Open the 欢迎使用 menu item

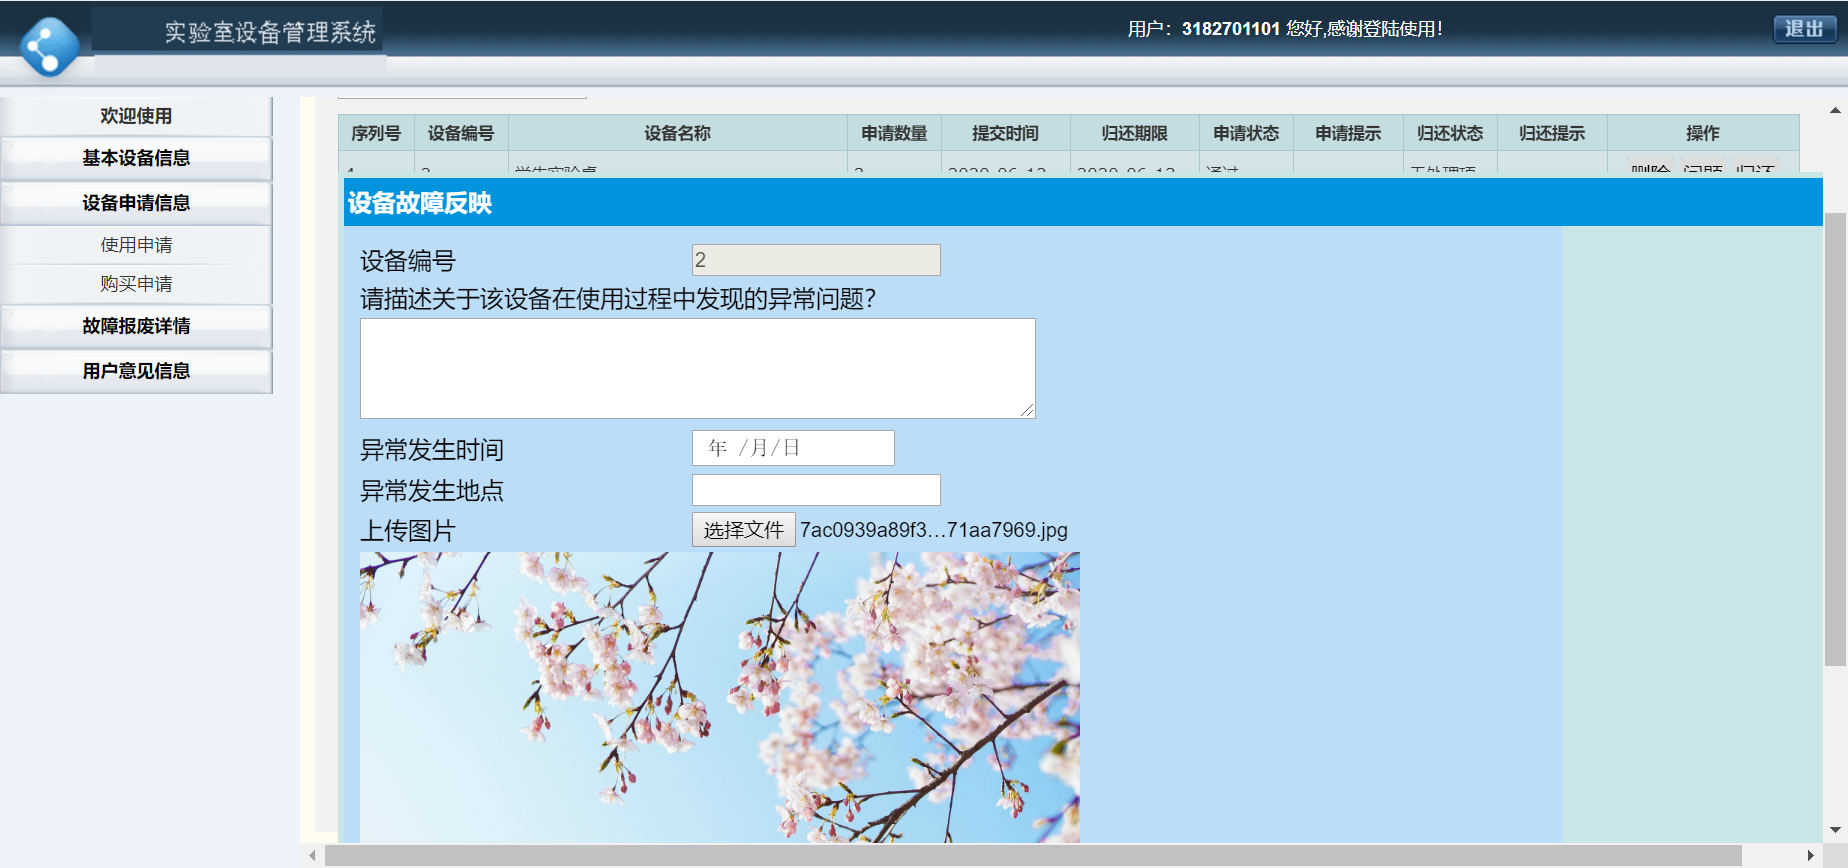click(x=136, y=116)
